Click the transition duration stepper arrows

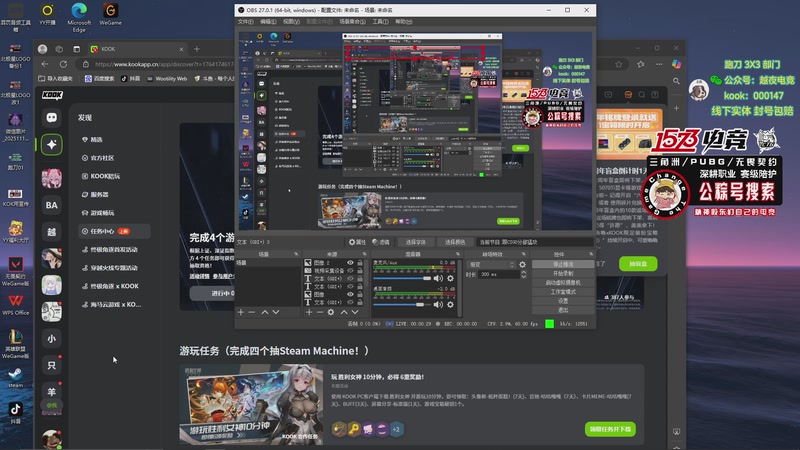[523, 274]
